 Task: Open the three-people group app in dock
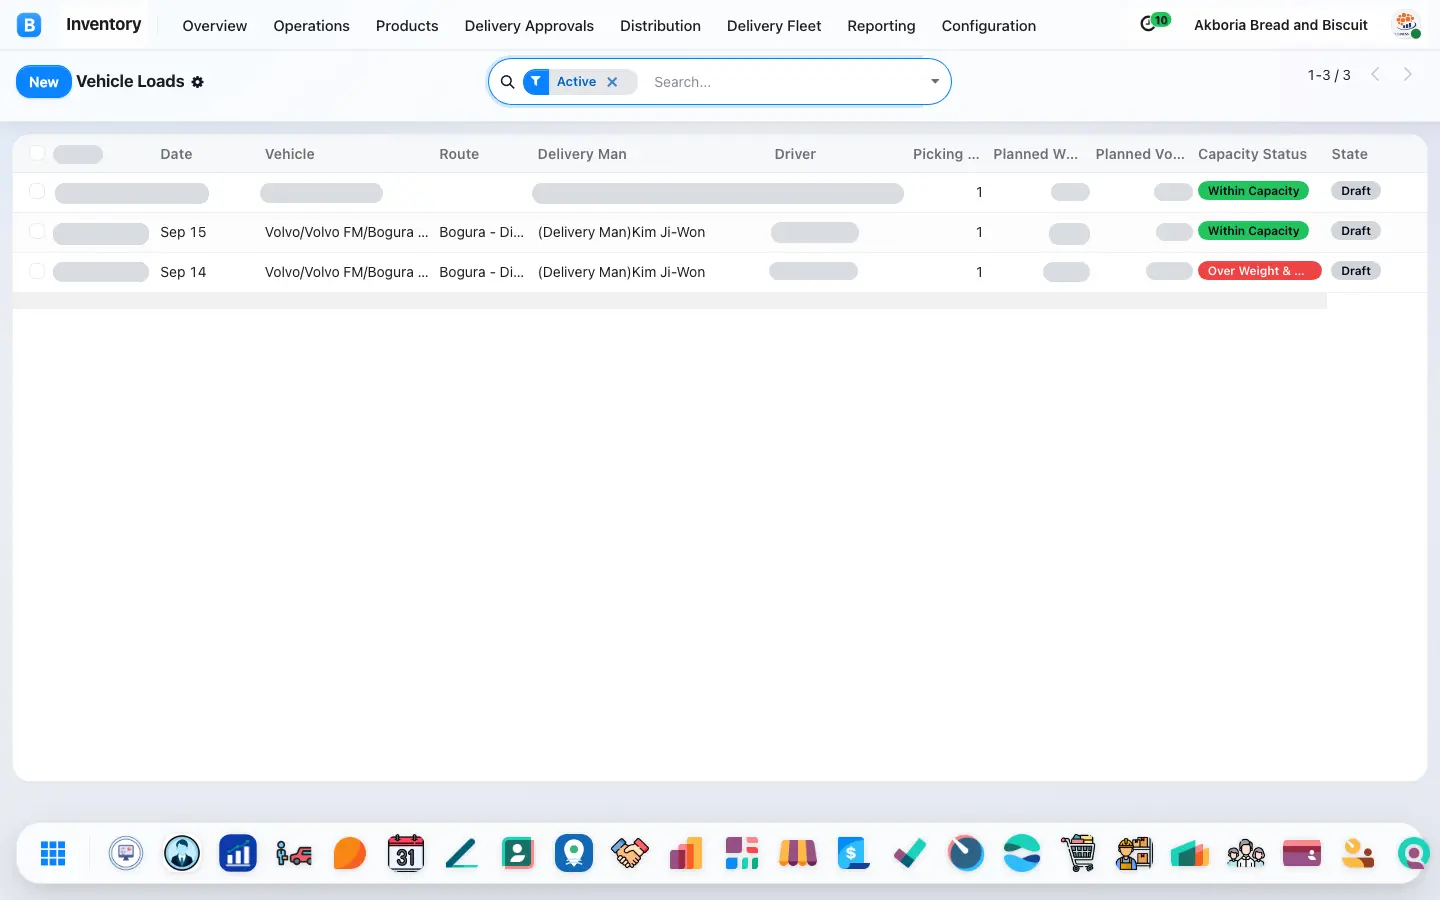coord(1246,853)
